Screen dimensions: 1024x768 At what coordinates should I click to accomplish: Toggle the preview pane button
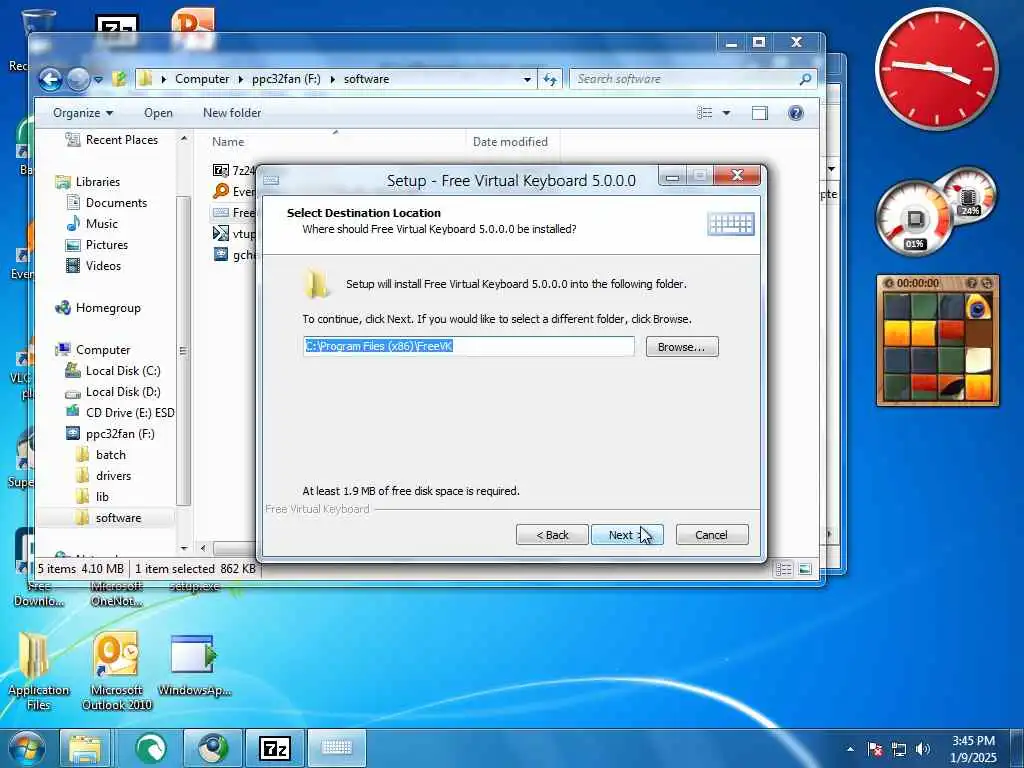pyautogui.click(x=760, y=113)
